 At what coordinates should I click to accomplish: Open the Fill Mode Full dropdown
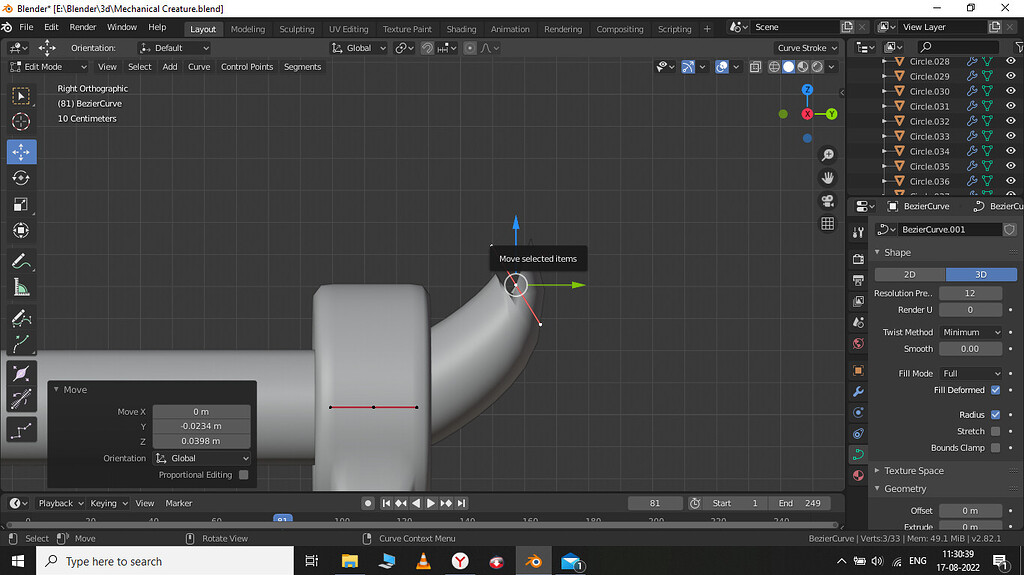click(x=971, y=374)
